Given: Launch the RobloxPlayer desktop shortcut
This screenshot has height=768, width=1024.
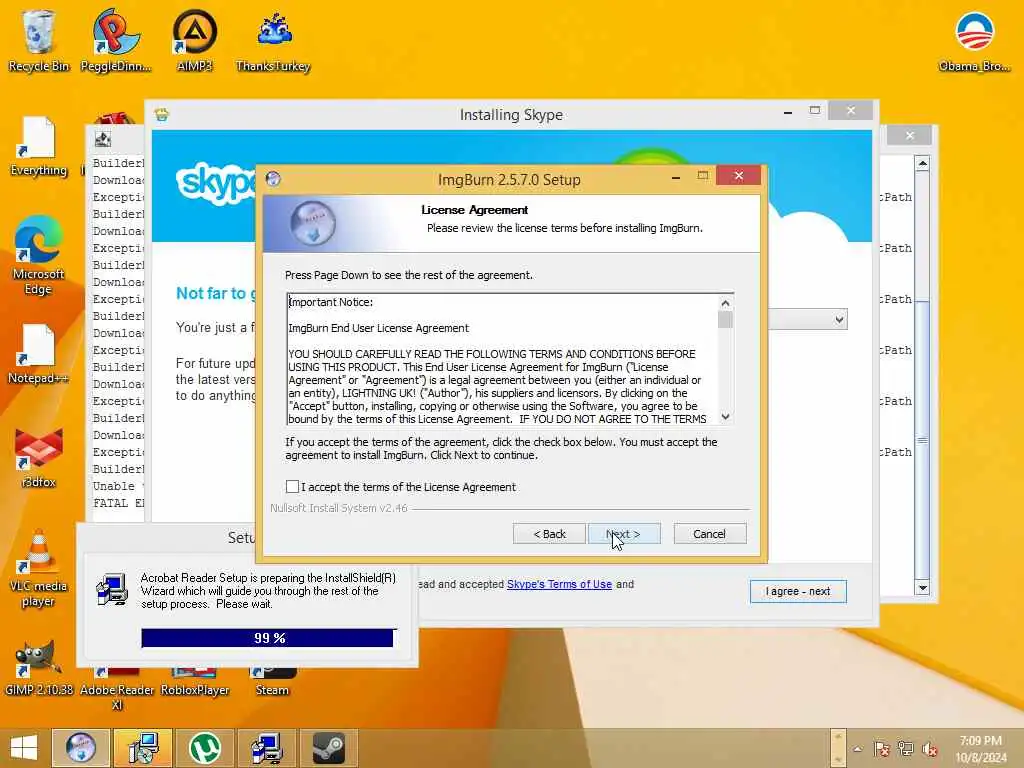Looking at the screenshot, I should [195, 682].
